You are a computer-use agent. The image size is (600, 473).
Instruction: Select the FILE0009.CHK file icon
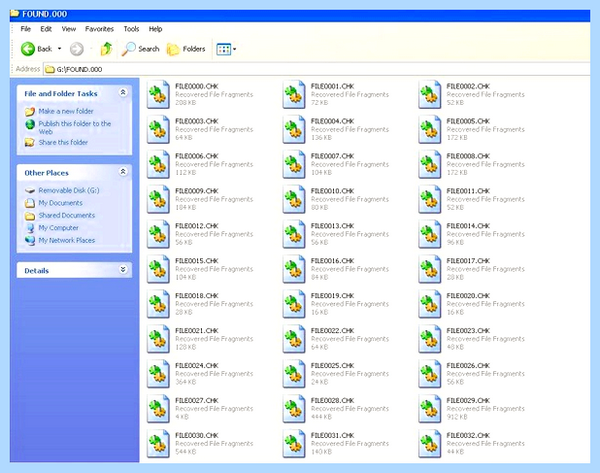(158, 199)
